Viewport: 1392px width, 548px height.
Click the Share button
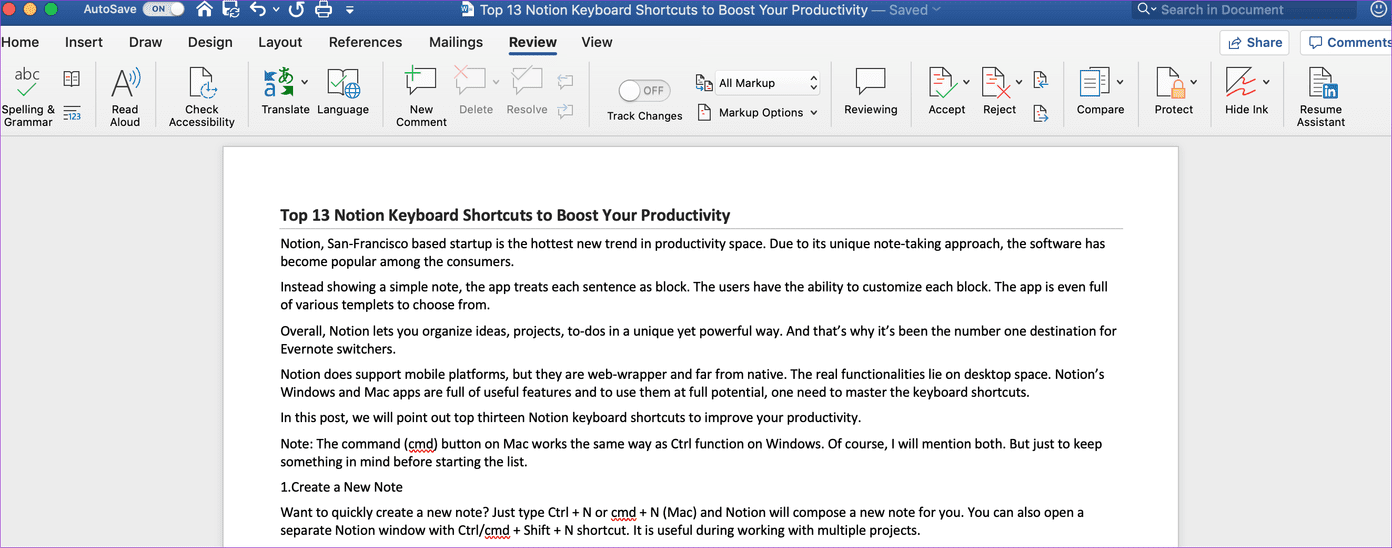pos(1254,42)
